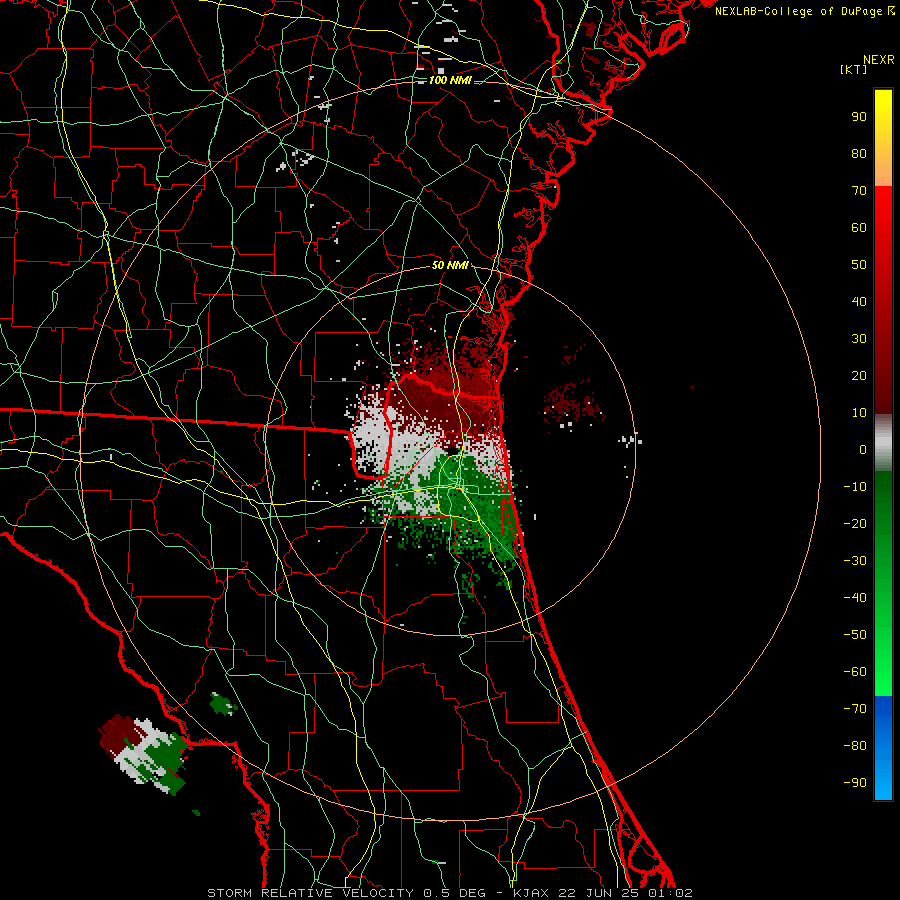The width and height of the screenshot is (900, 900).
Task: Click the -40 value on the velocity scale
Action: pos(855,598)
